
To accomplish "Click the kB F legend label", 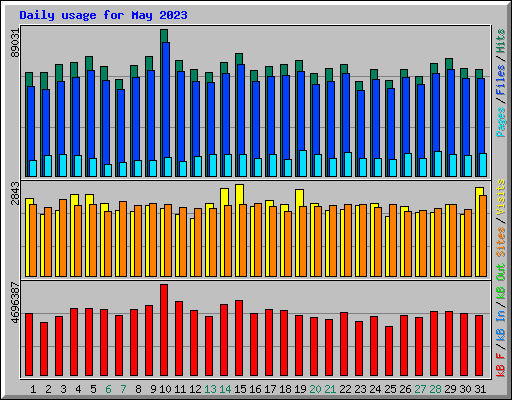I will point(500,364).
